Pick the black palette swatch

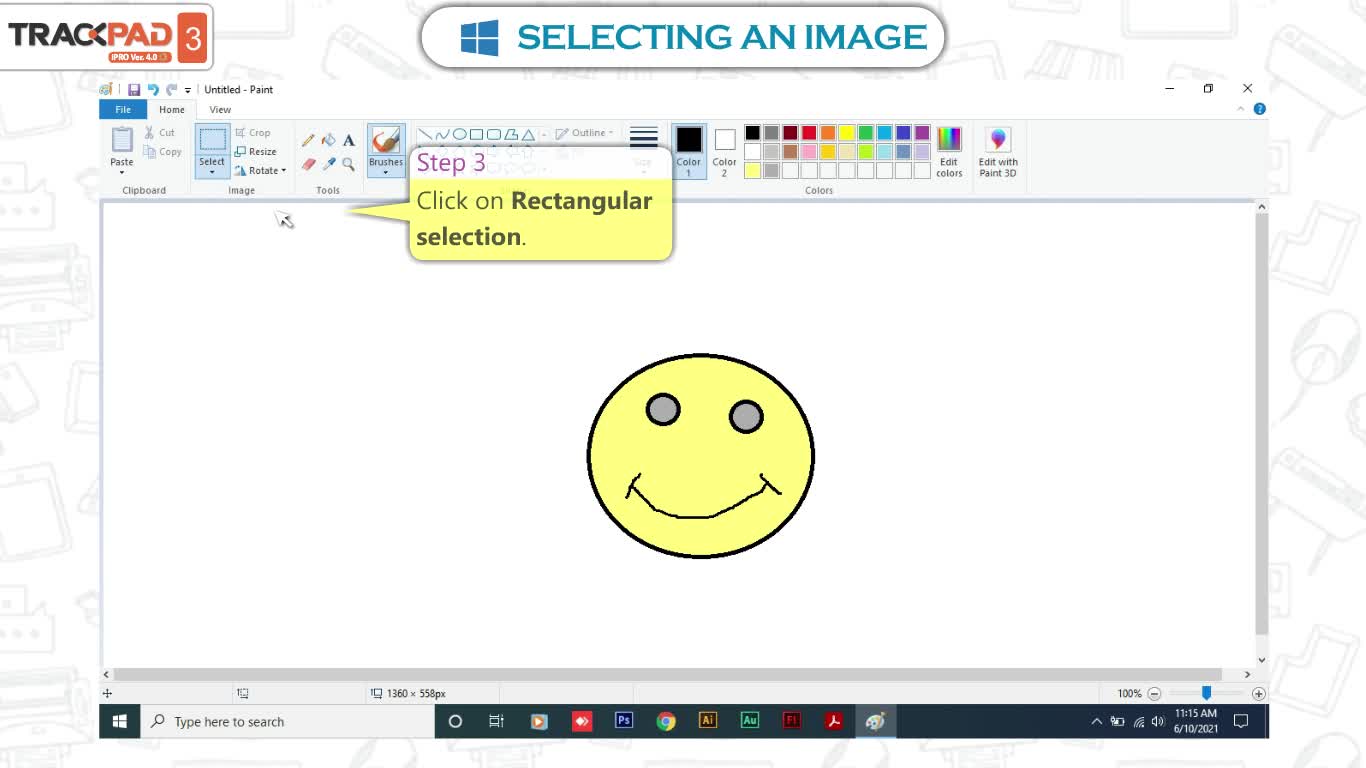pyautogui.click(x=752, y=133)
